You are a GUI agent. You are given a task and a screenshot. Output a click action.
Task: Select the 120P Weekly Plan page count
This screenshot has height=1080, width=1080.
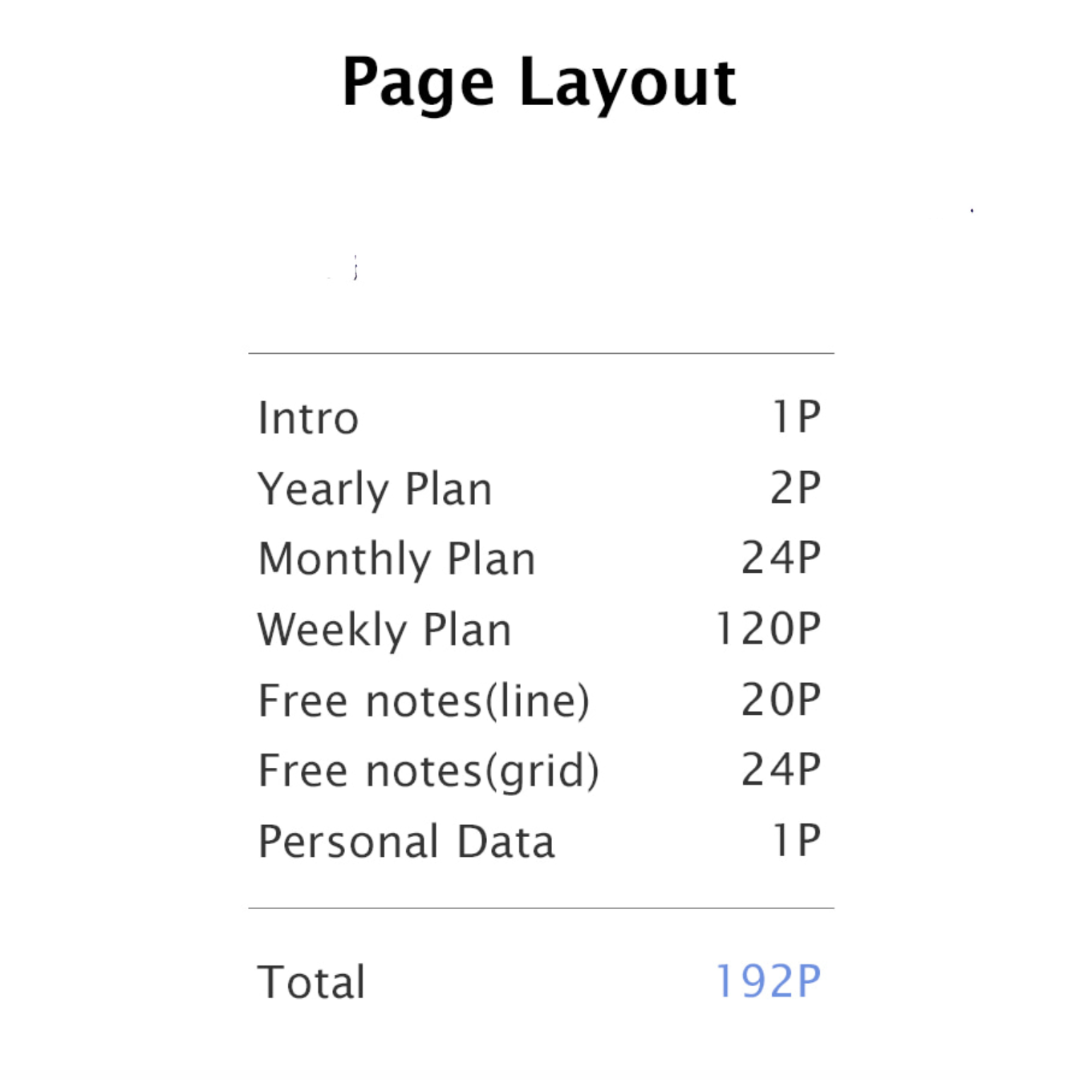coord(767,630)
